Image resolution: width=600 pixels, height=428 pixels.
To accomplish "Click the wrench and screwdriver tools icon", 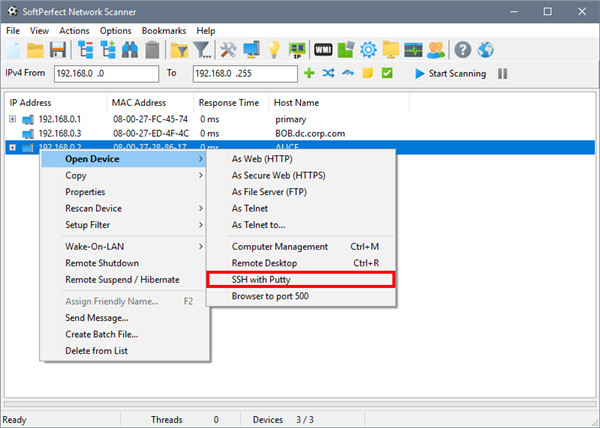I will 226,50.
